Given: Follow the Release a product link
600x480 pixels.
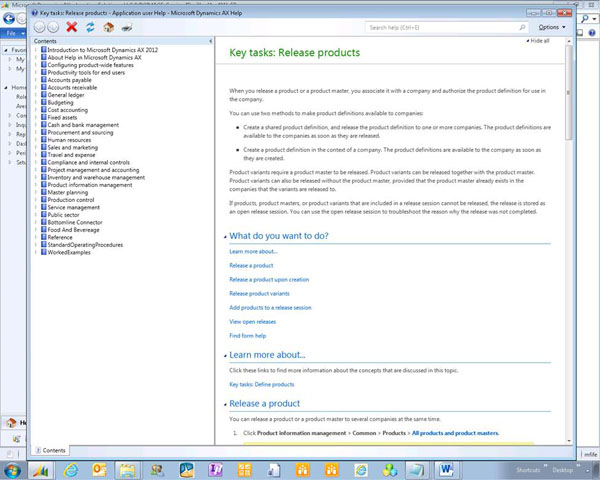Looking at the screenshot, I should (x=251, y=265).
